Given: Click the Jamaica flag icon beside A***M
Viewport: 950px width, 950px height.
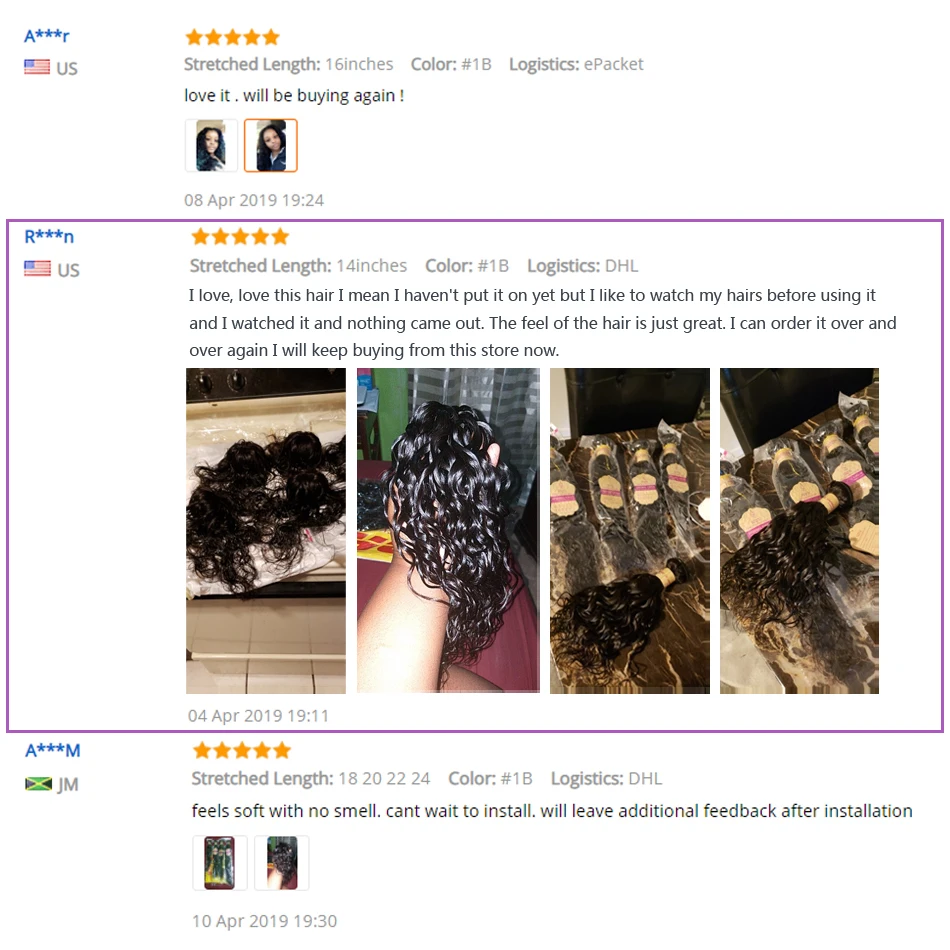Looking at the screenshot, I should (38, 784).
